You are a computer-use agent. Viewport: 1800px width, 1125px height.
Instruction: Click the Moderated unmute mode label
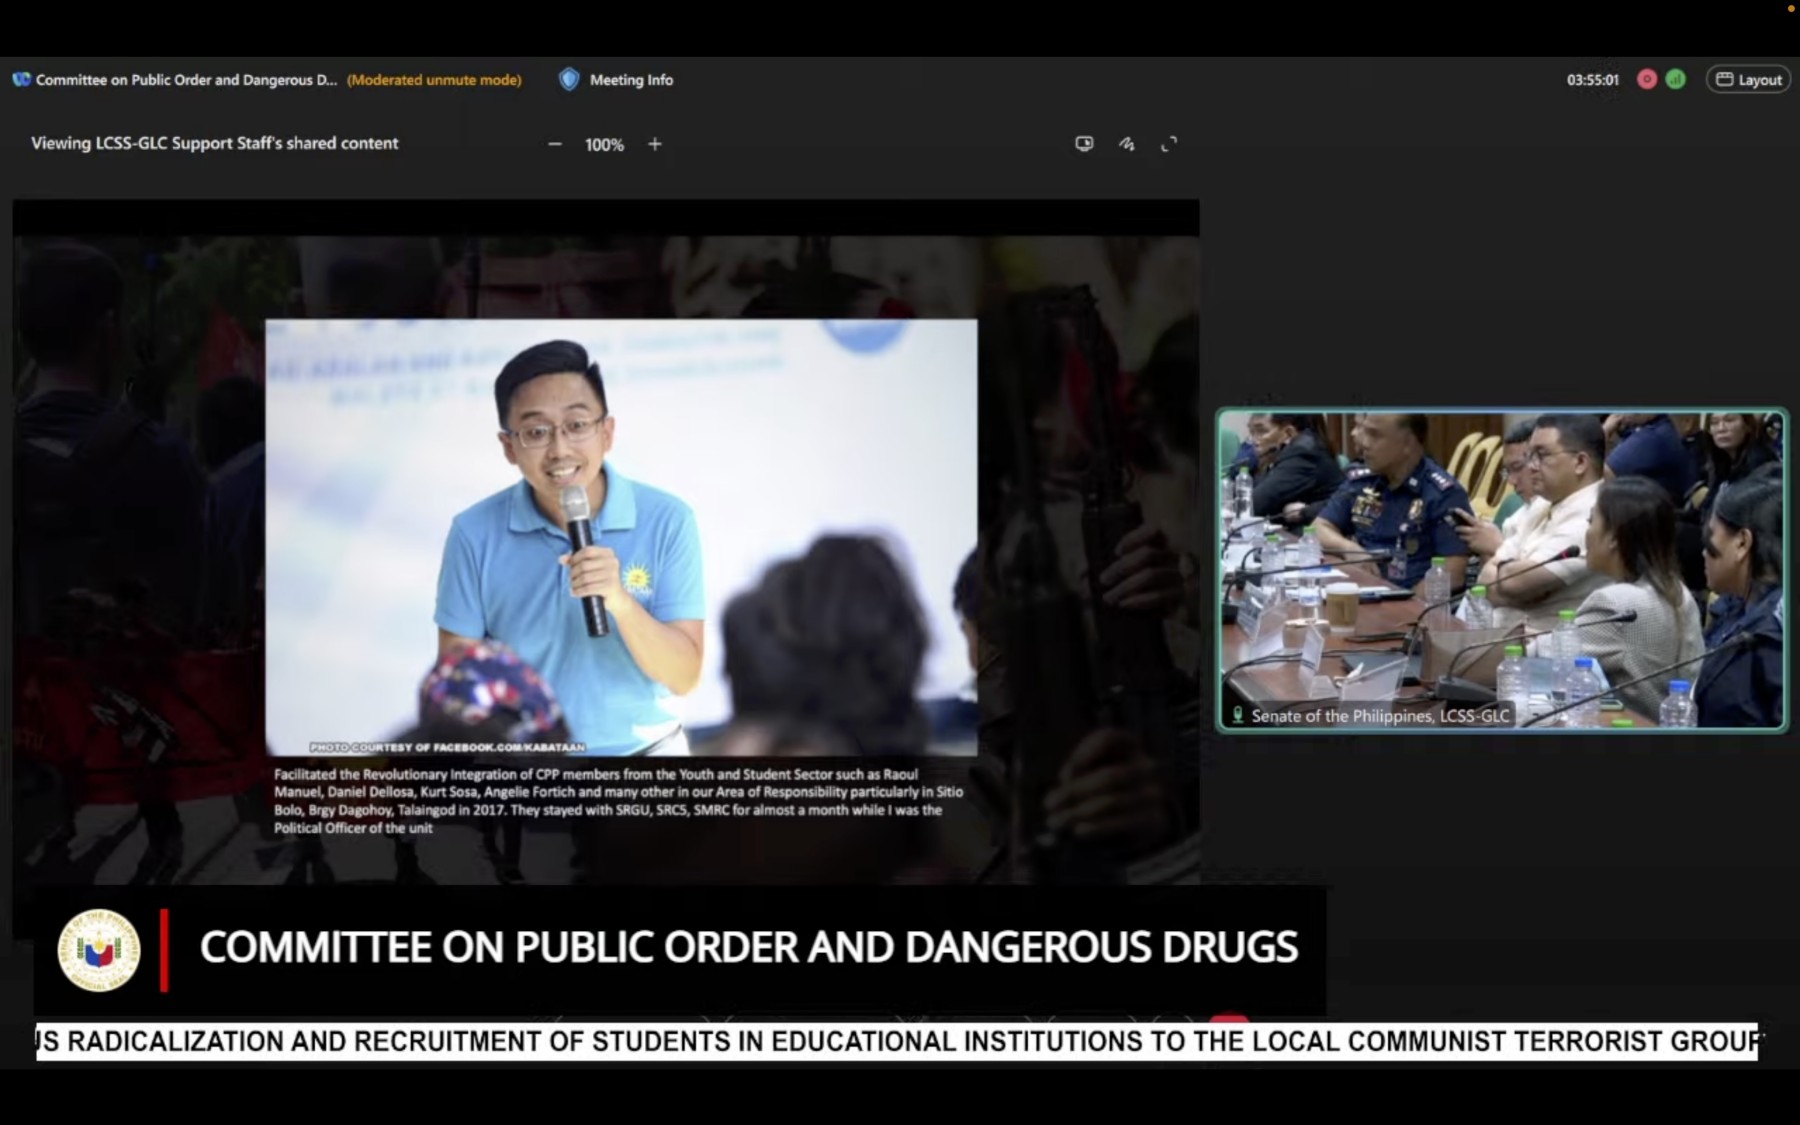click(434, 80)
